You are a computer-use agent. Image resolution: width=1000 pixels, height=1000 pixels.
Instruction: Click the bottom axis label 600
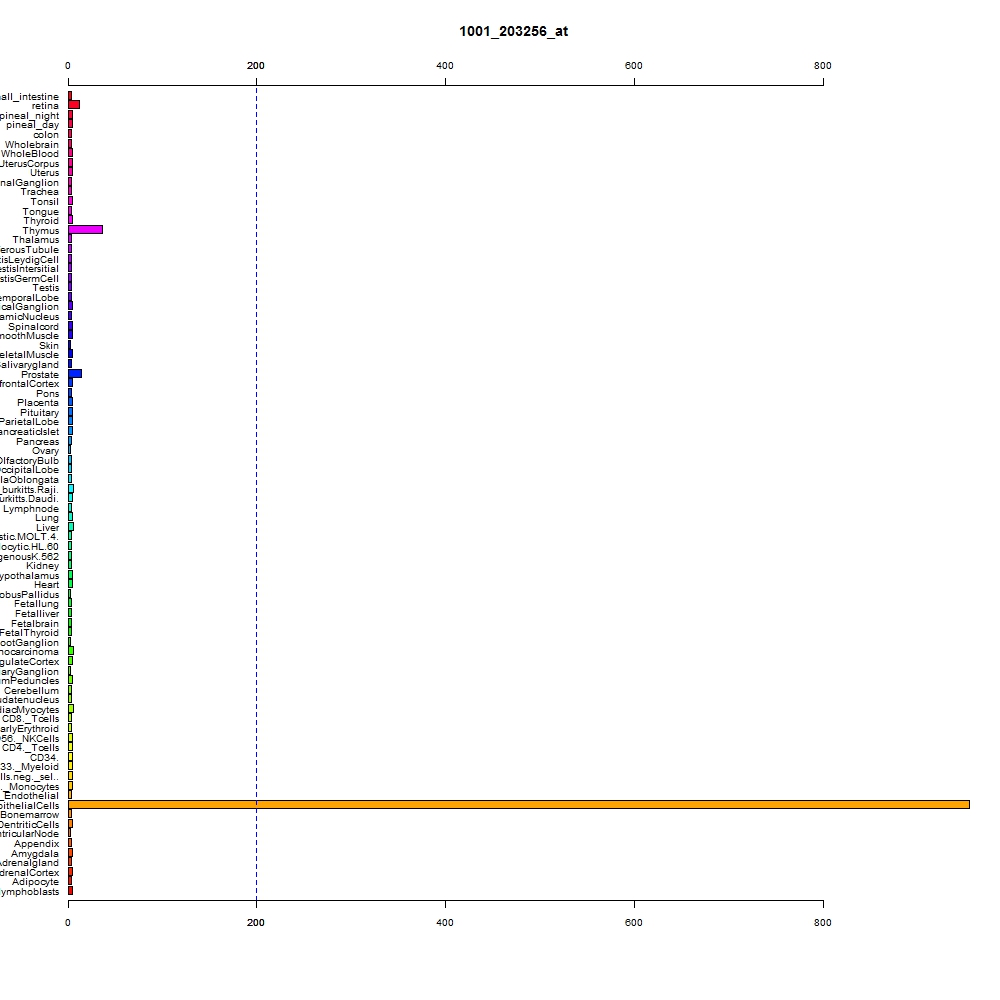(633, 922)
